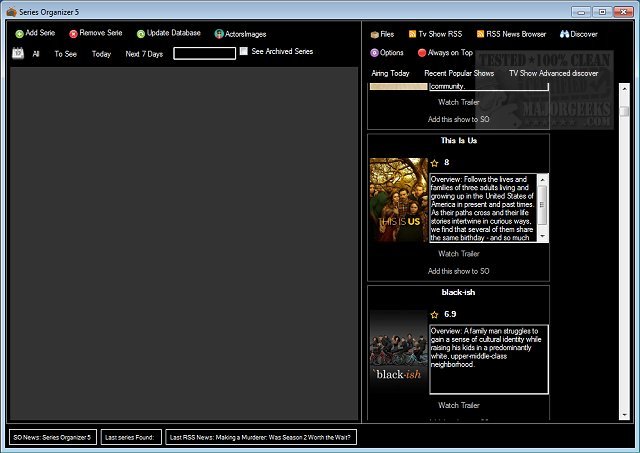Click the Remove Serie label

[x=101, y=33]
